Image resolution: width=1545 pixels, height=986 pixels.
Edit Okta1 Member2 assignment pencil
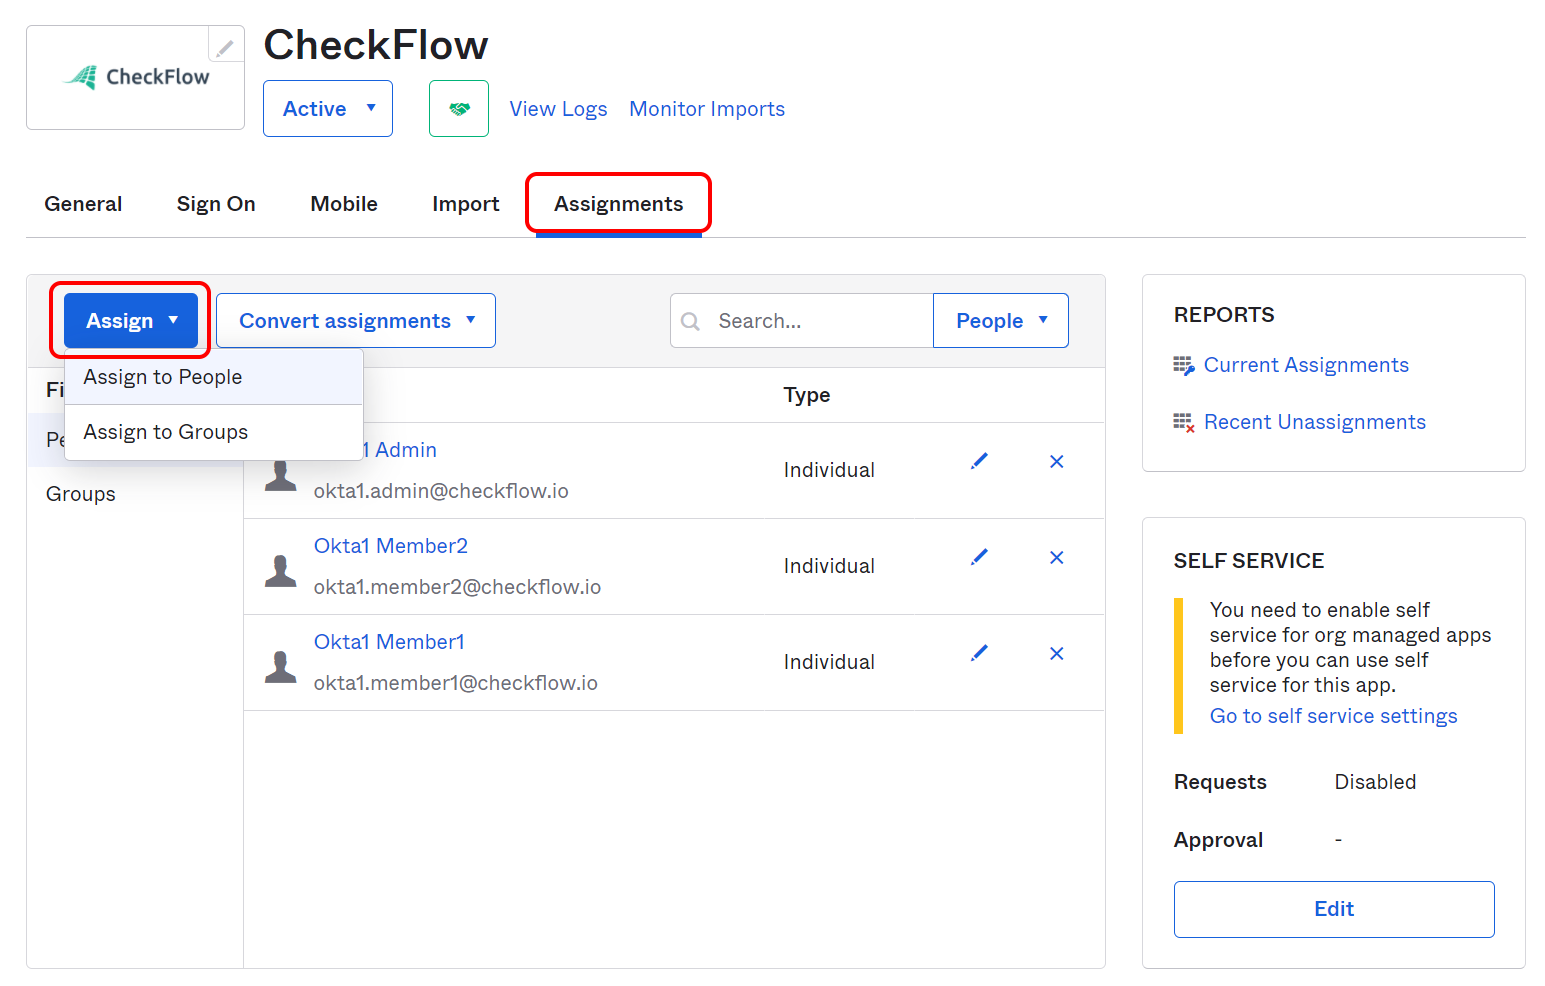(x=980, y=557)
